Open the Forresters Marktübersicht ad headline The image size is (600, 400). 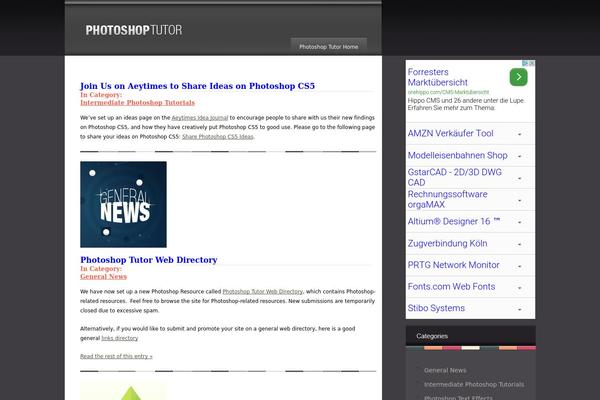[437, 77]
